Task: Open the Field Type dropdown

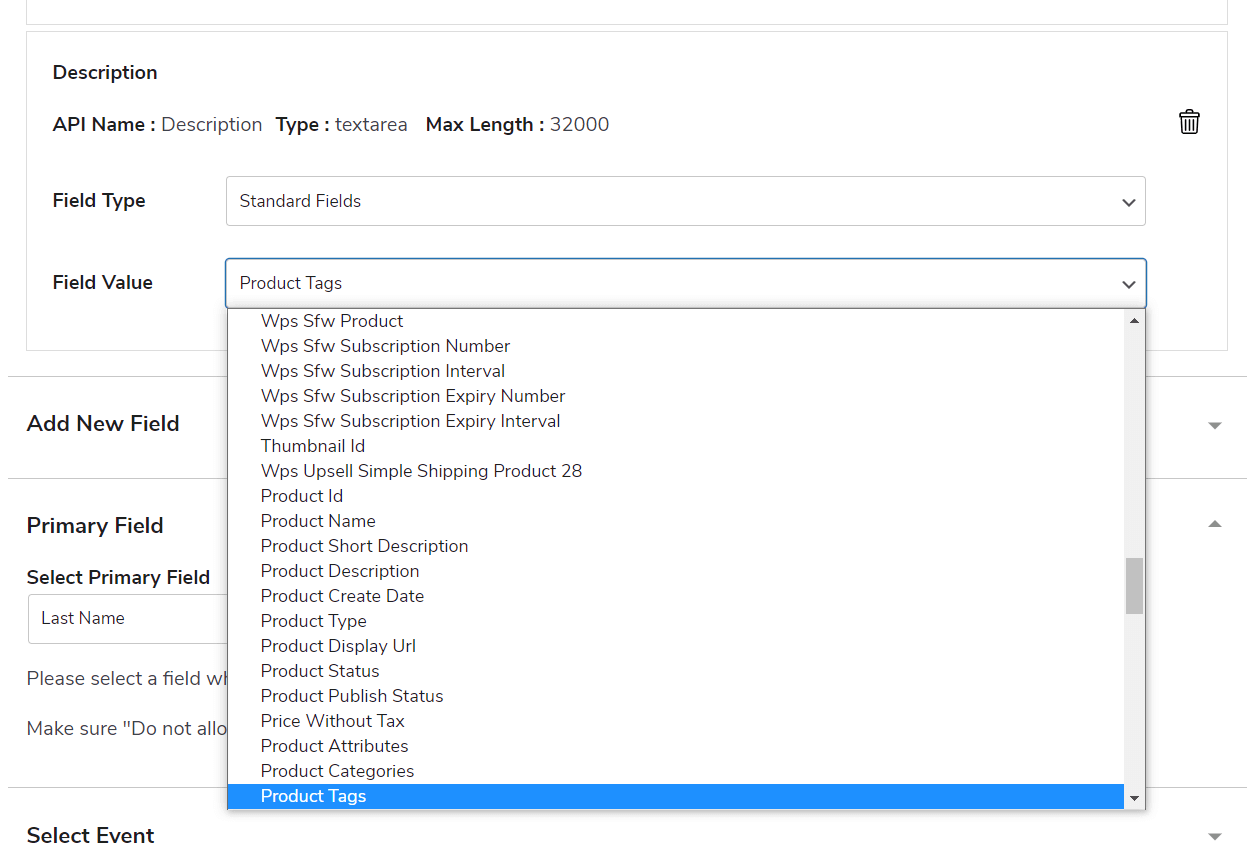Action: (685, 201)
